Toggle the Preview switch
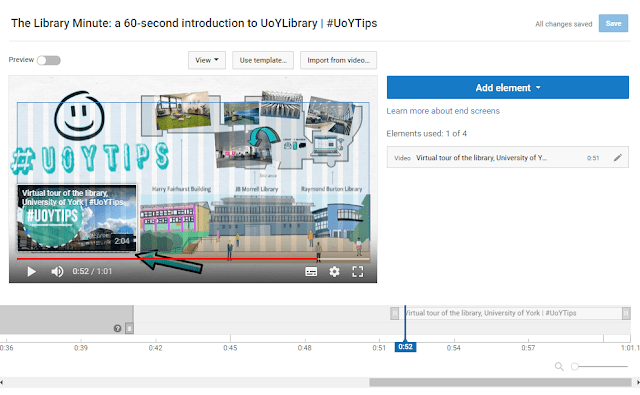 point(49,60)
